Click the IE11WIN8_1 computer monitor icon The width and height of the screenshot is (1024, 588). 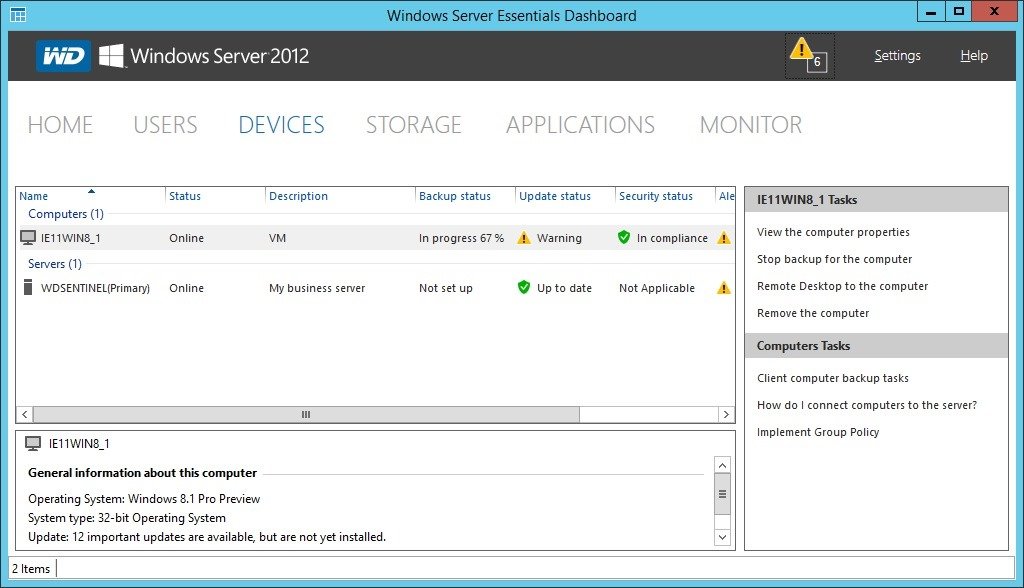[28, 238]
